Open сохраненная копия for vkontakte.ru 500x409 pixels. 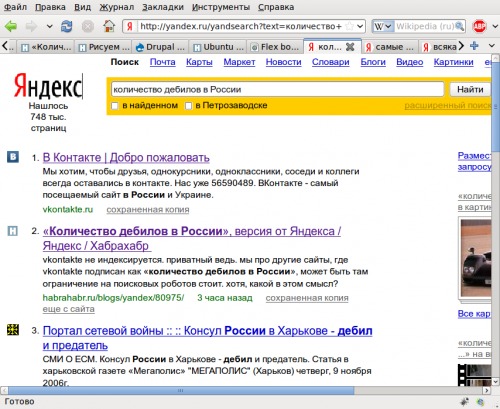point(148,210)
